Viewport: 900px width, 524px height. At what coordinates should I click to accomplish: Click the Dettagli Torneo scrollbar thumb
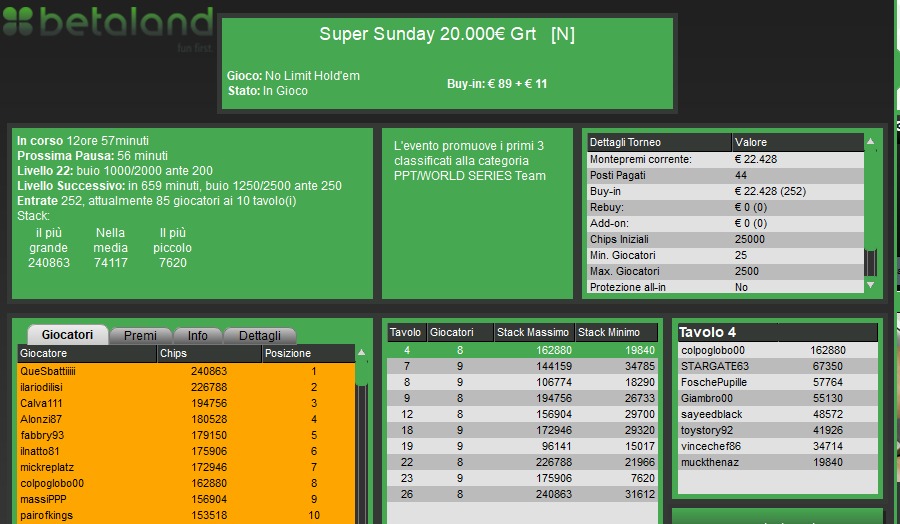[x=870, y=263]
